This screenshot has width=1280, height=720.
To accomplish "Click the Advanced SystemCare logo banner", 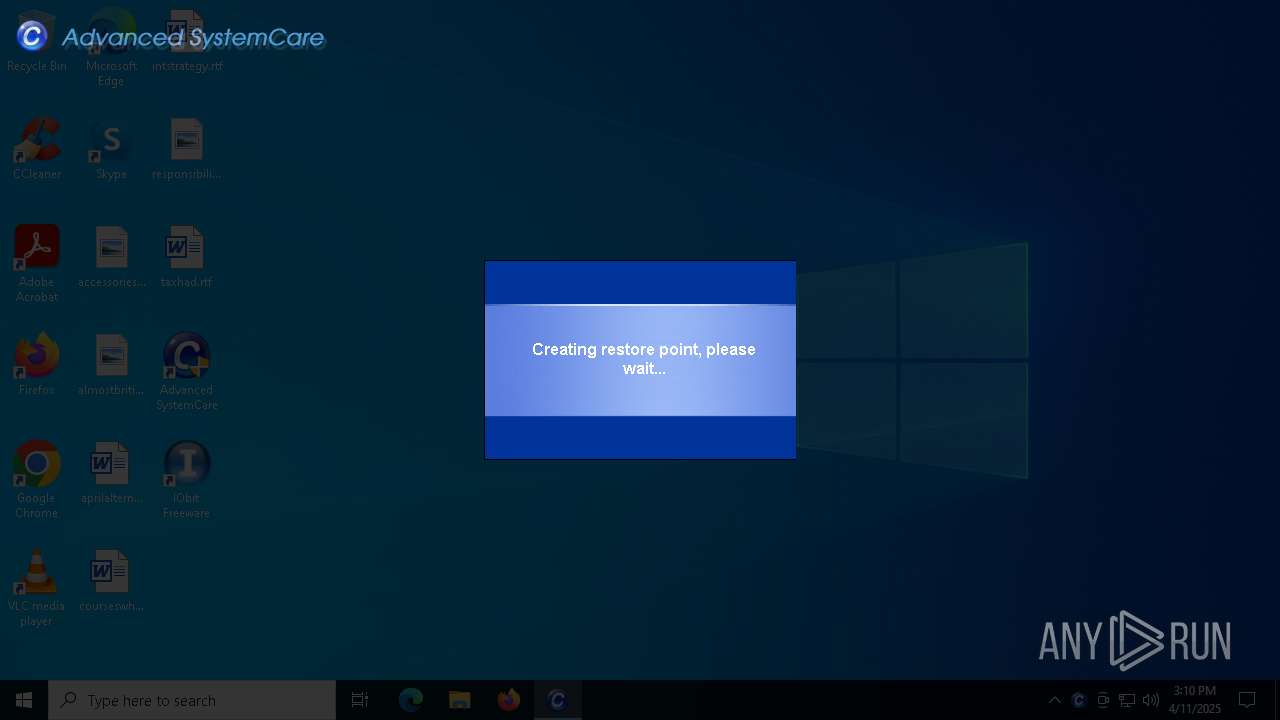I will pos(171,37).
